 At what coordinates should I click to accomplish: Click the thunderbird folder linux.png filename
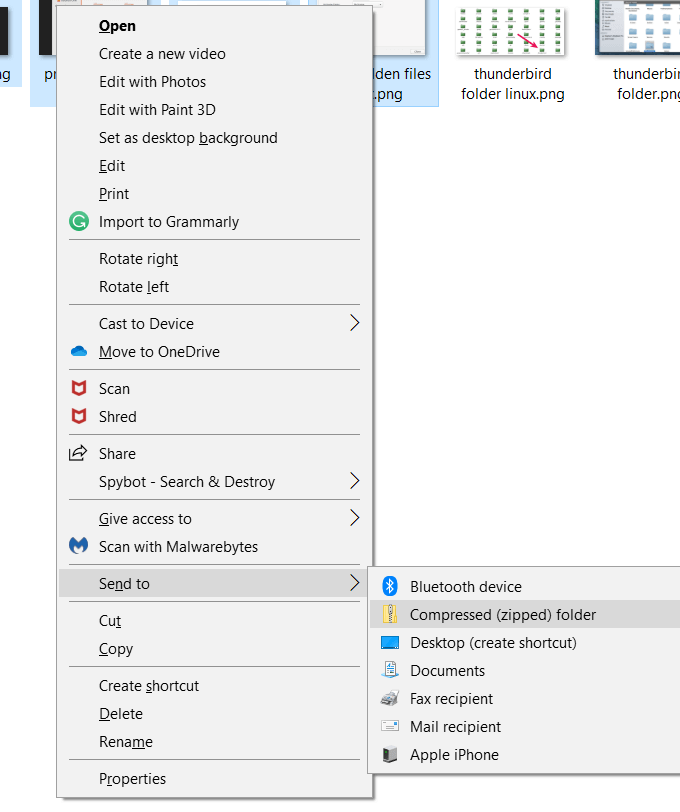coord(513,84)
